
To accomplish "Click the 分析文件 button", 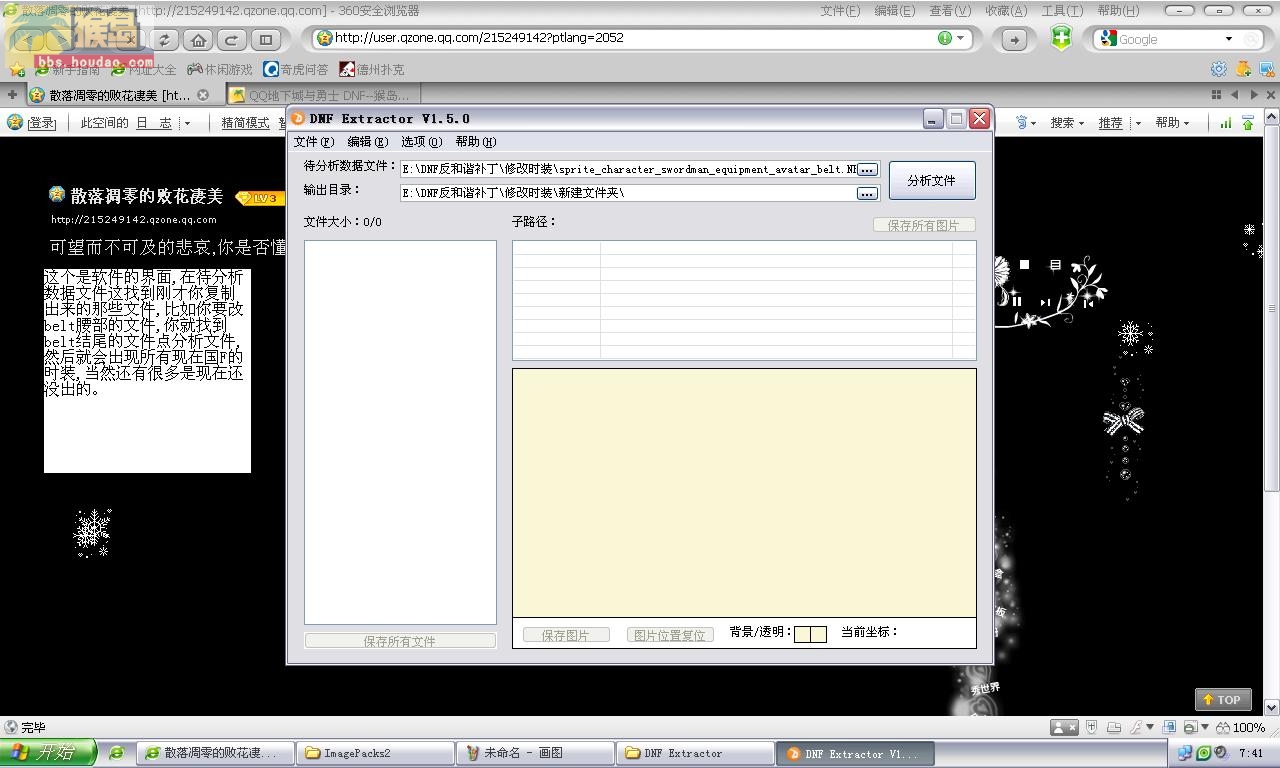I will pyautogui.click(x=932, y=181).
